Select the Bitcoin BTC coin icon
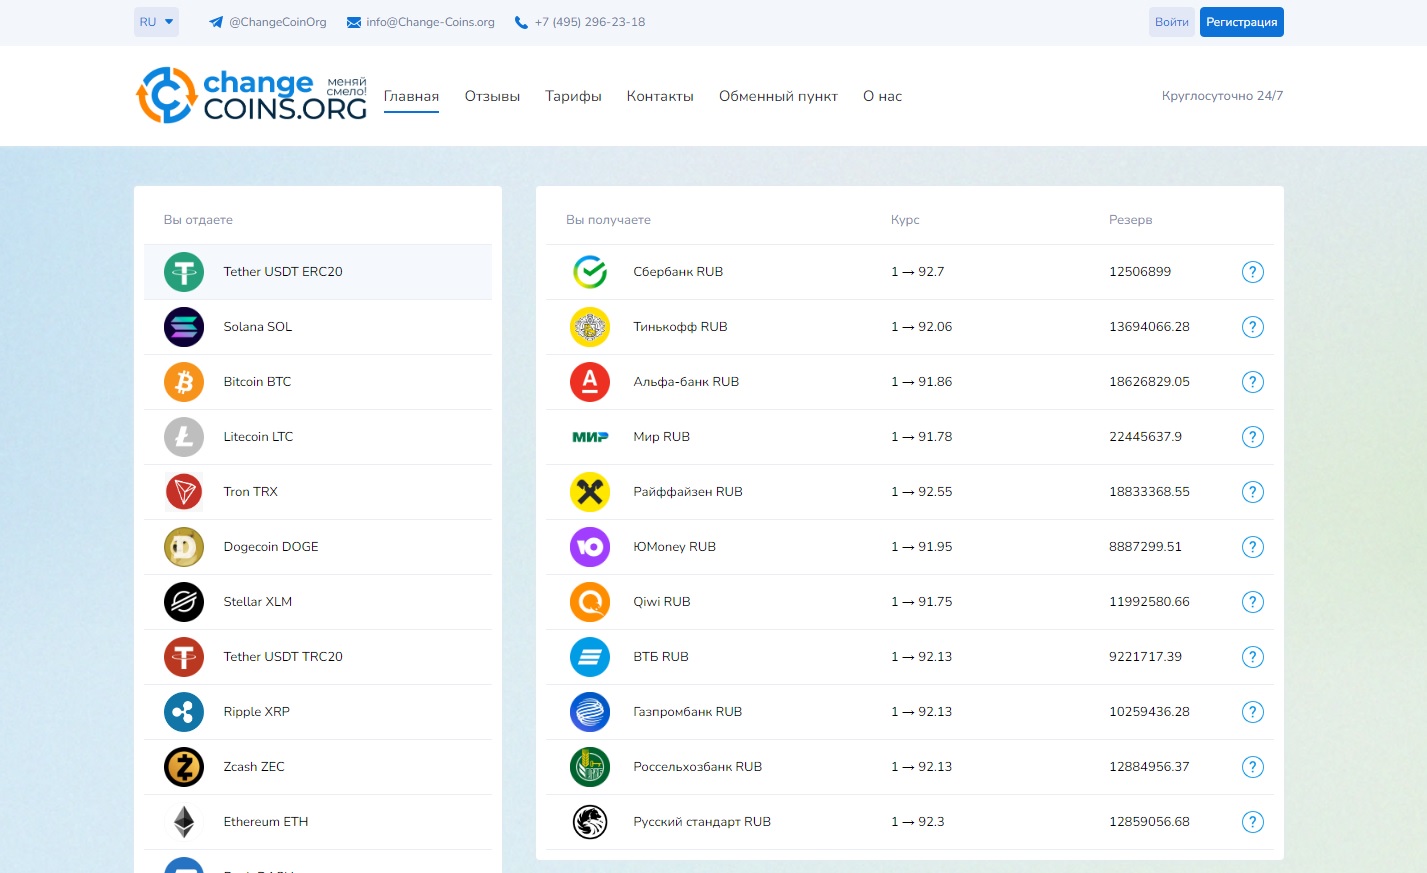 pos(184,382)
